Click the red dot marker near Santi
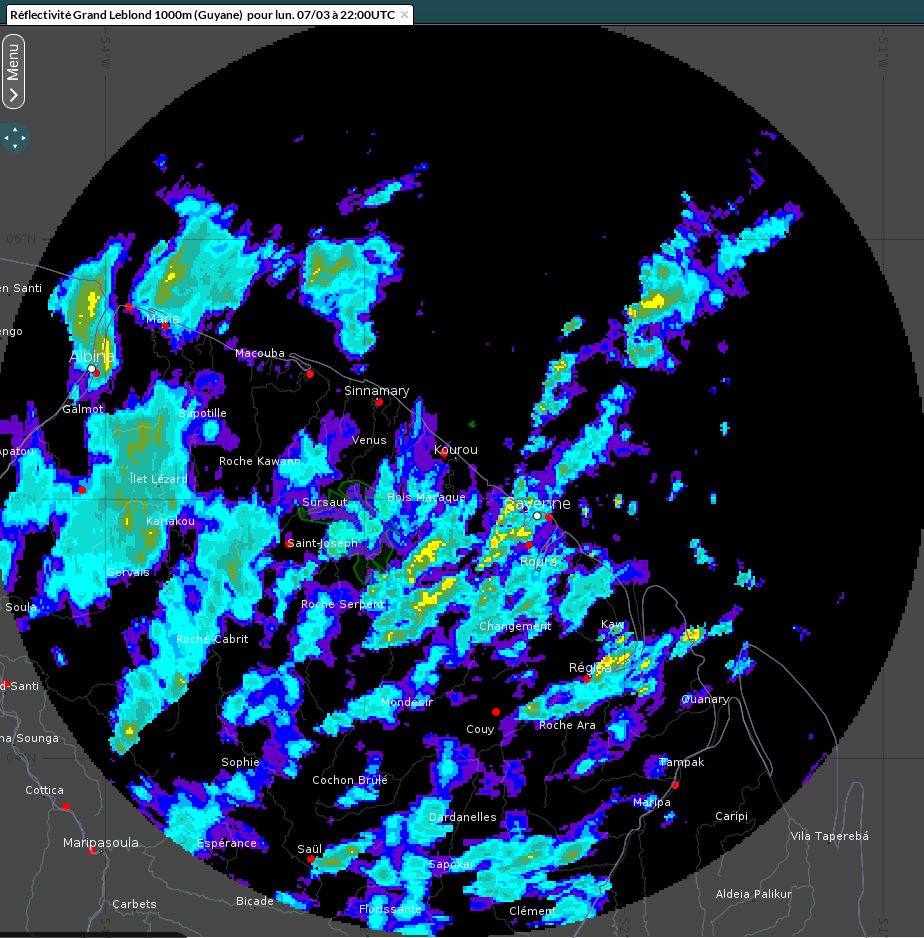Screen dimensions: 924x938 click(x=8, y=683)
